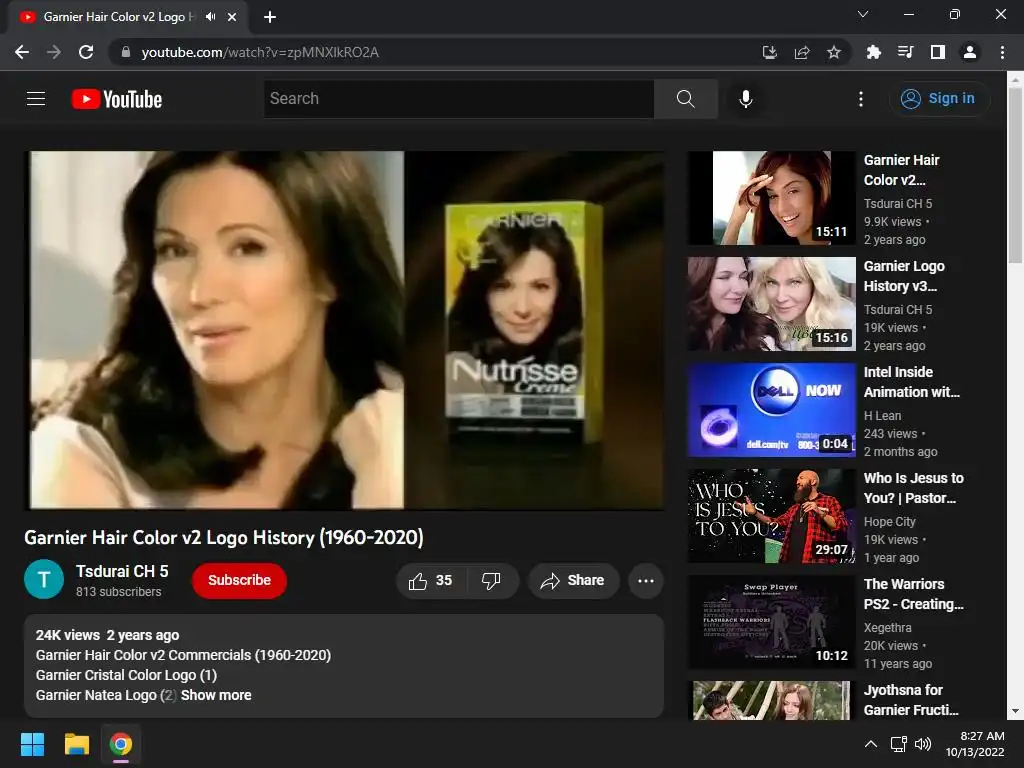Click Garnier Cristal Color Logo description line
This screenshot has height=768, width=1024.
127,675
